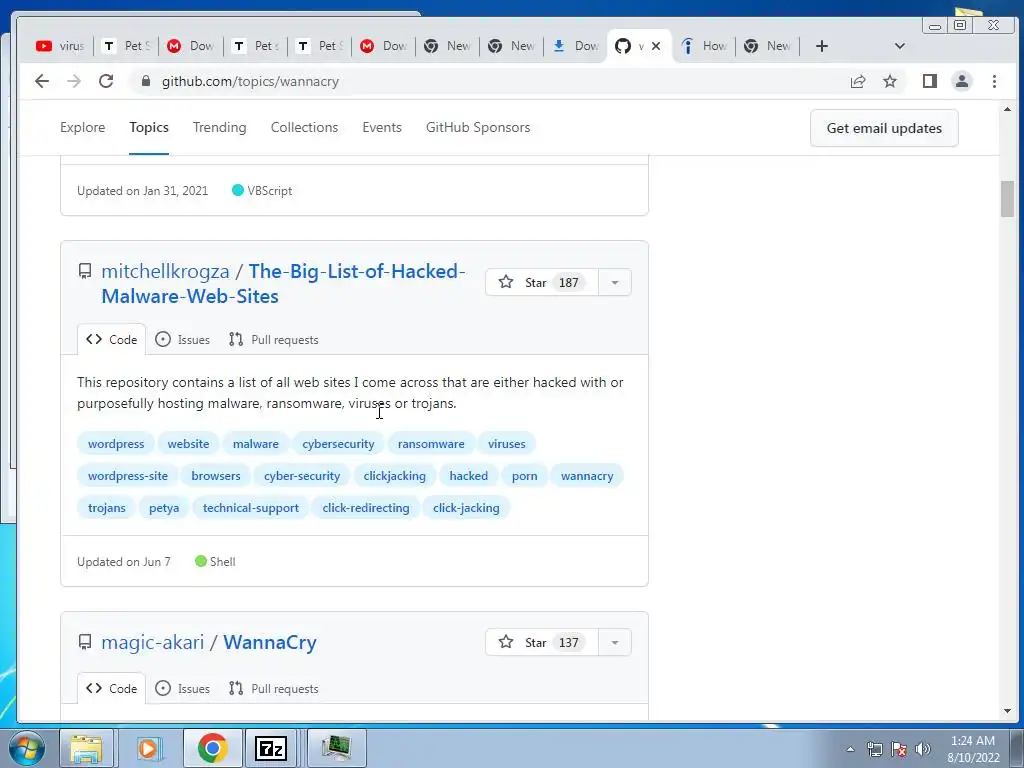The image size is (1024, 768).
Task: Click the technical-support topic tag
Action: coord(251,507)
